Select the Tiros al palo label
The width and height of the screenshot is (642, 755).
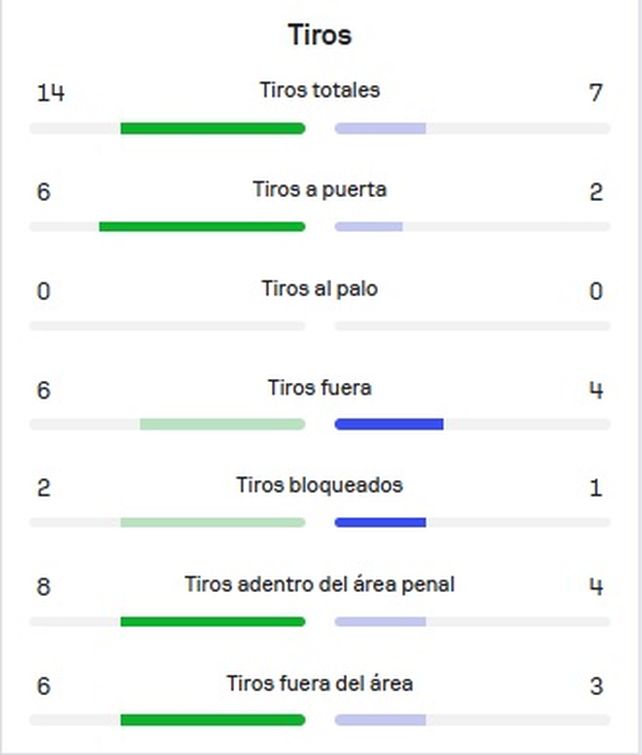coord(320,288)
